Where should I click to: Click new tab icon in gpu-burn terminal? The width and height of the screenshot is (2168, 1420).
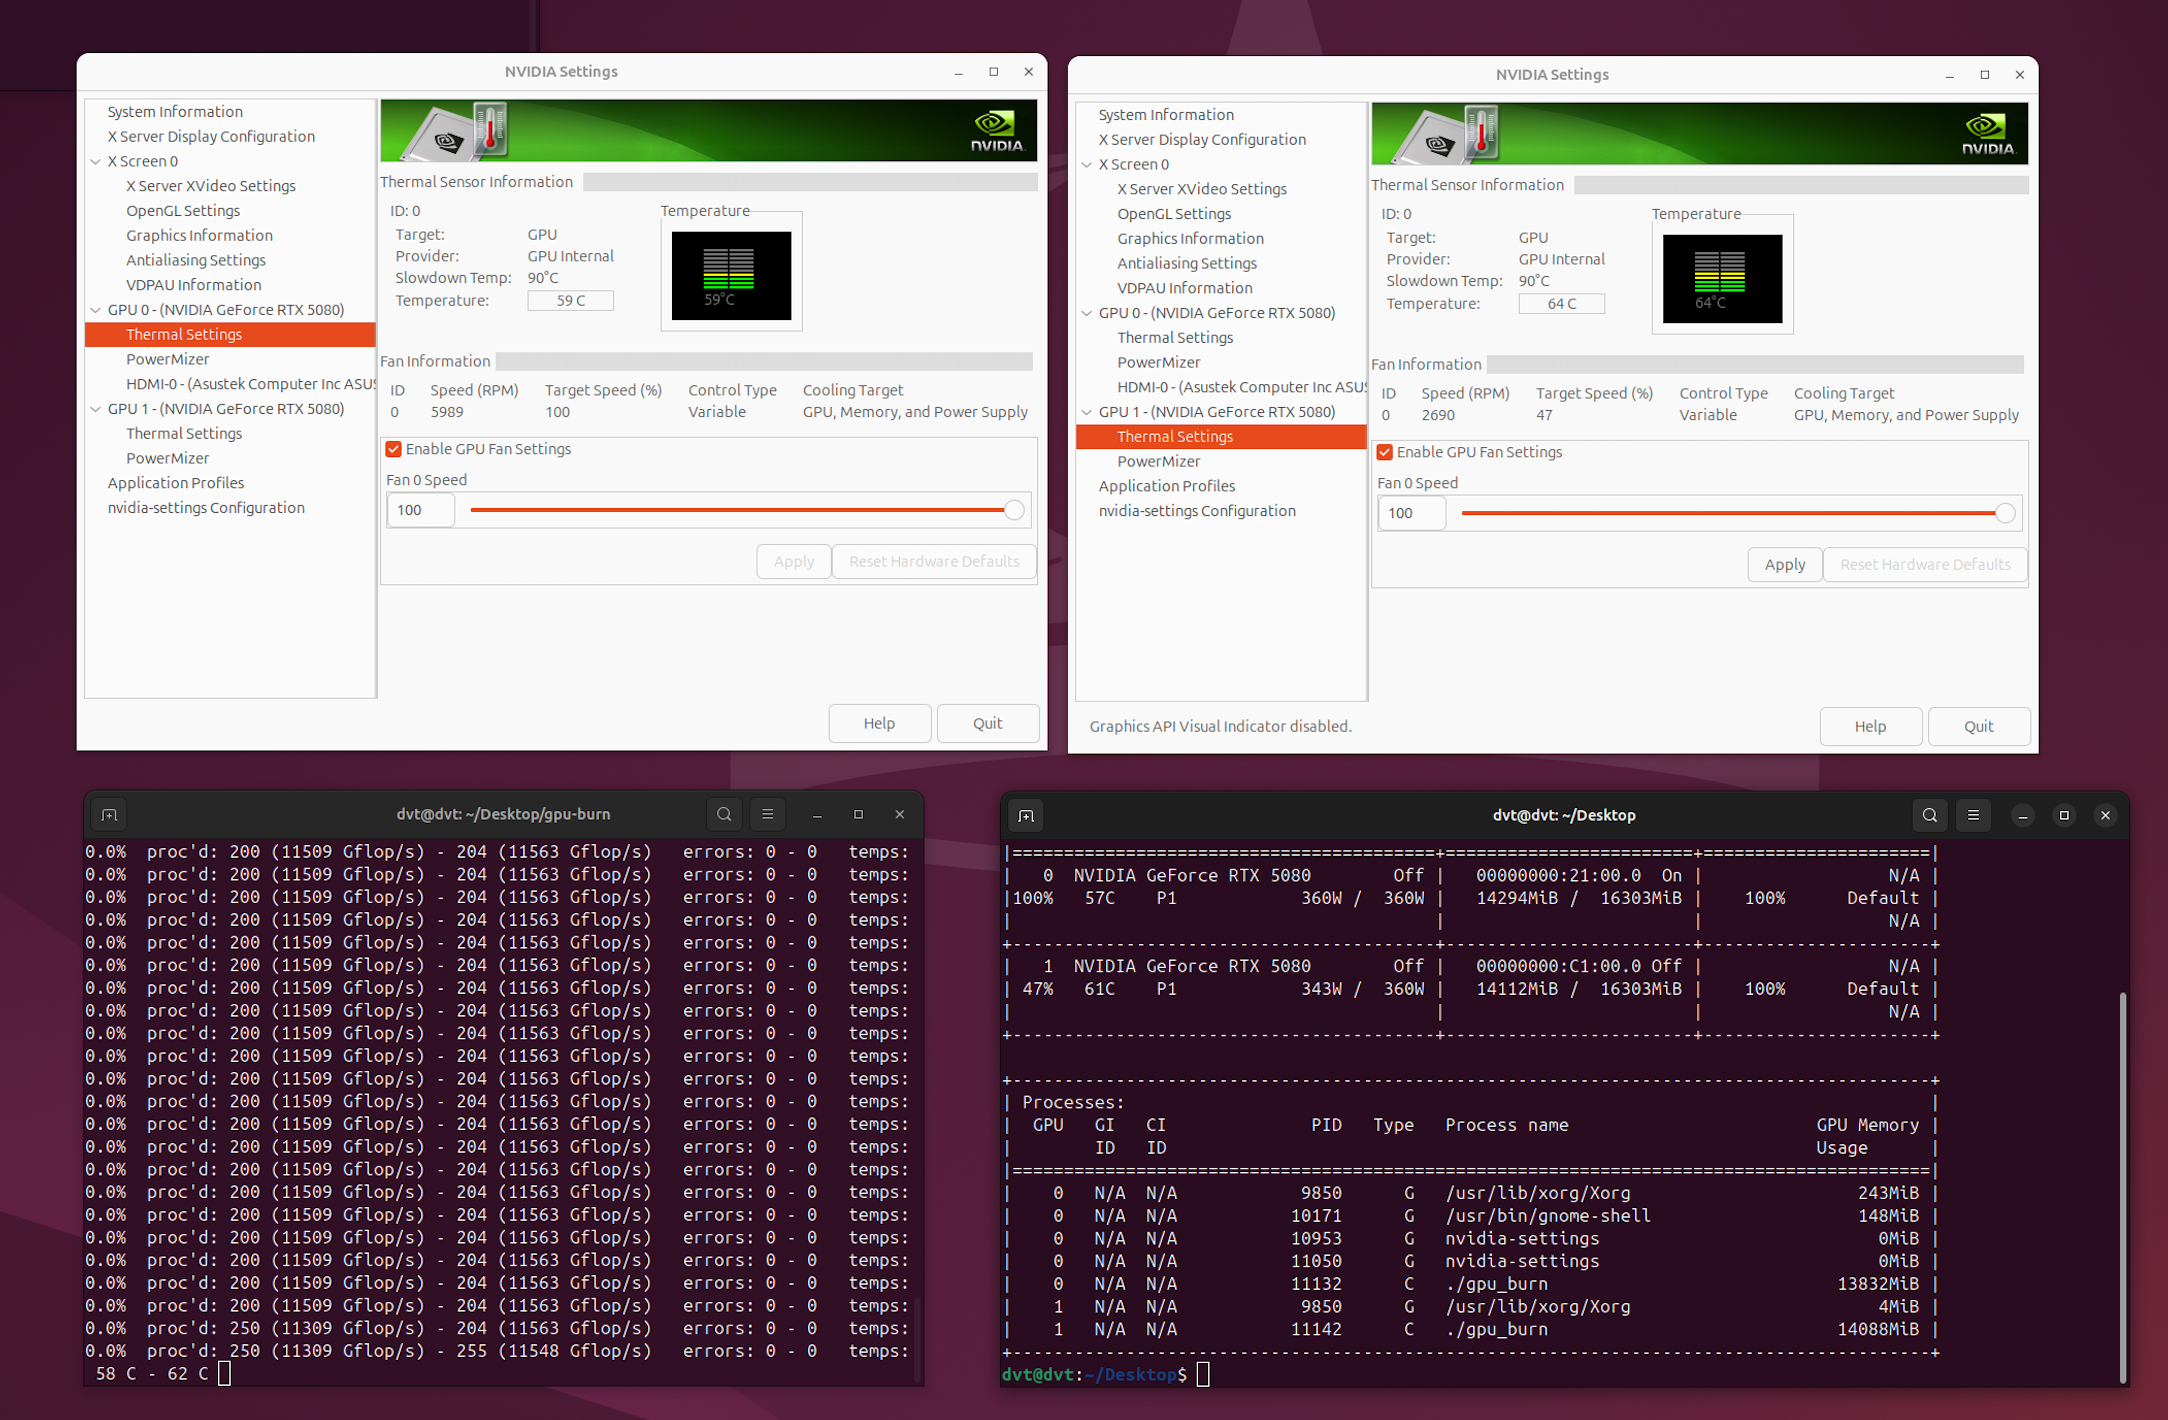[110, 815]
